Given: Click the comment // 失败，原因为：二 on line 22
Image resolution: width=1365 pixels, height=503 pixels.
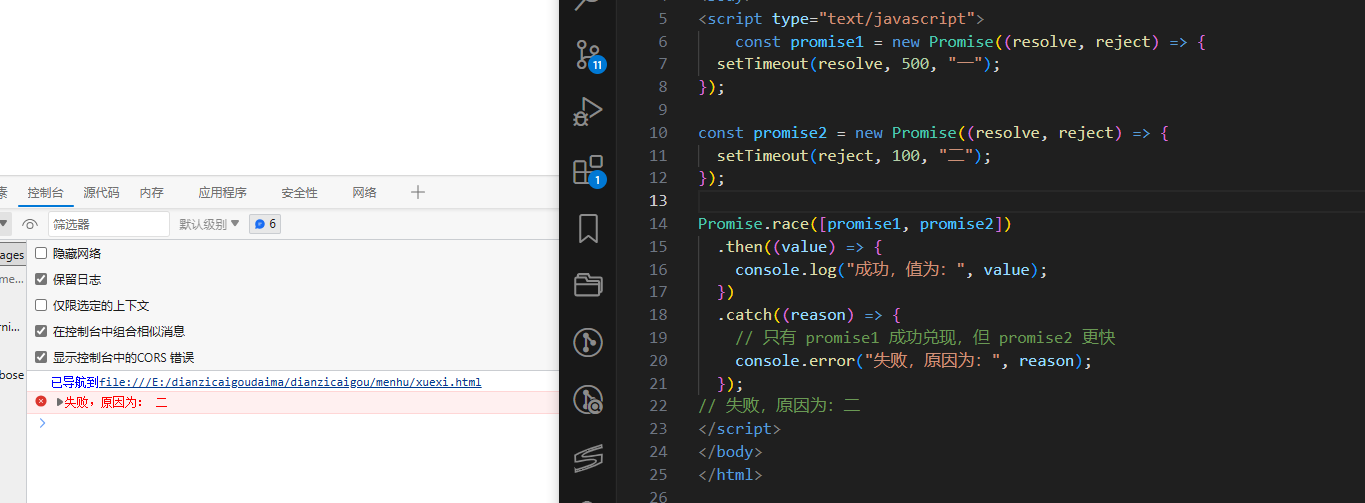Looking at the screenshot, I should coord(779,407).
